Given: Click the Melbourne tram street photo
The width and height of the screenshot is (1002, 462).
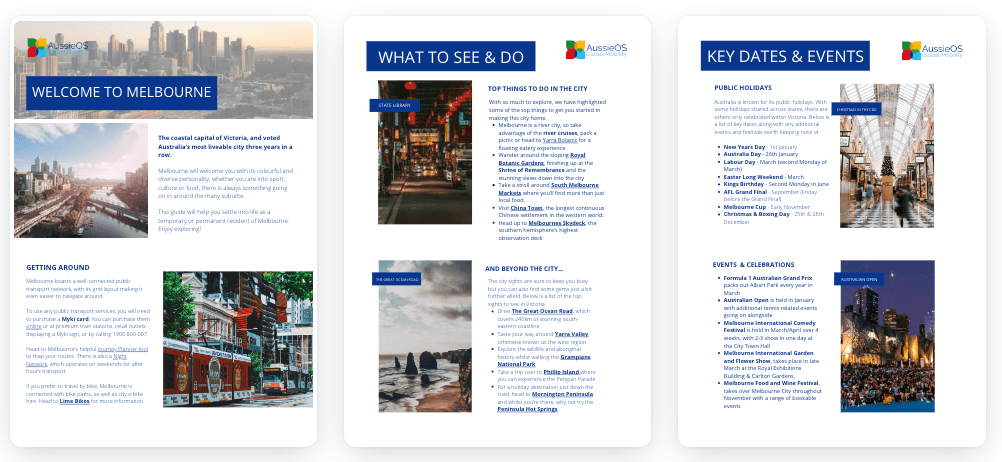Looking at the screenshot, I should point(236,338).
